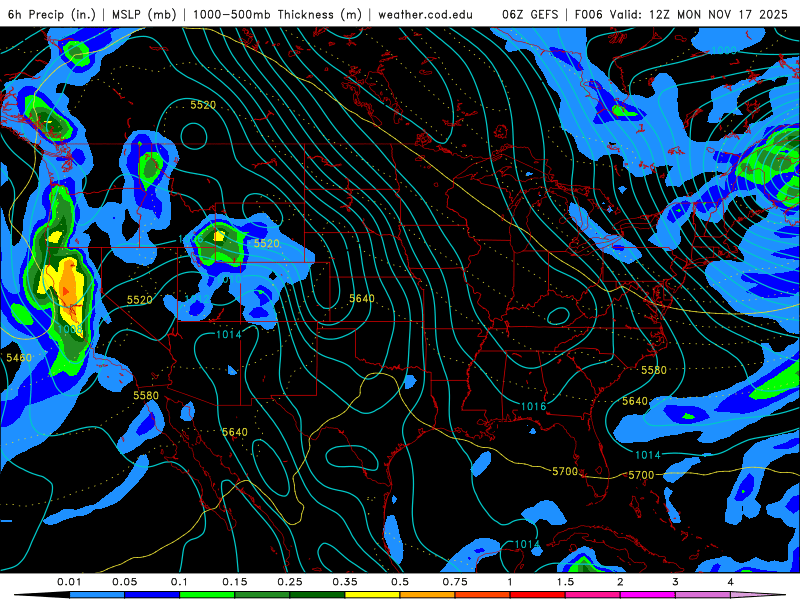
Task: Click the 1008 pressure label near California coast
Action: 70,329
